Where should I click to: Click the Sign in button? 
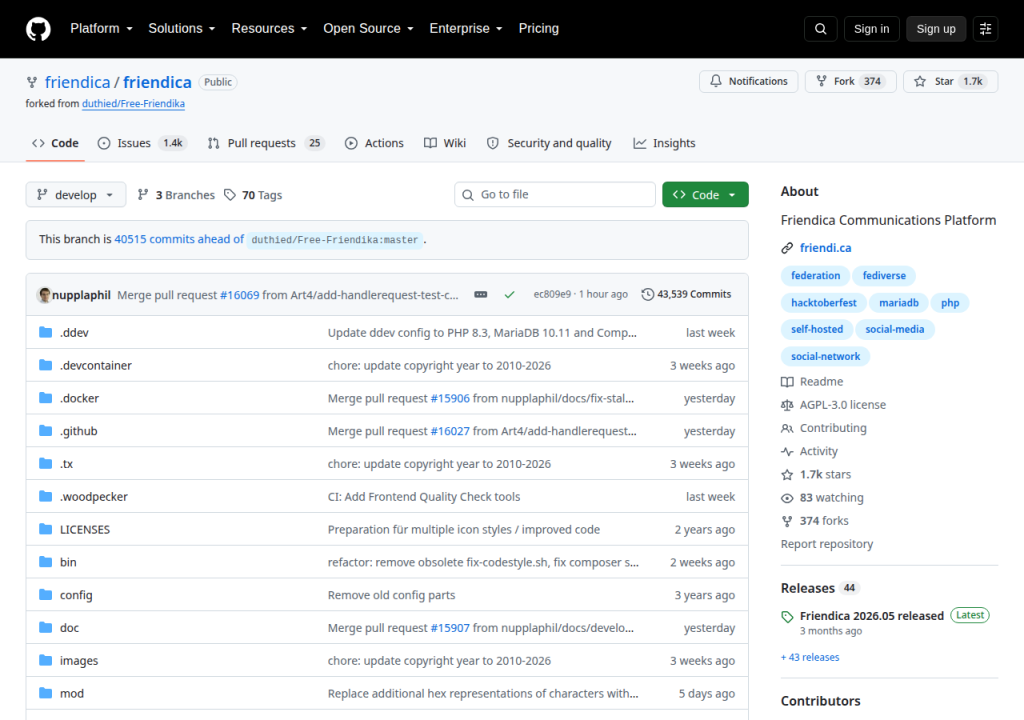pos(871,29)
